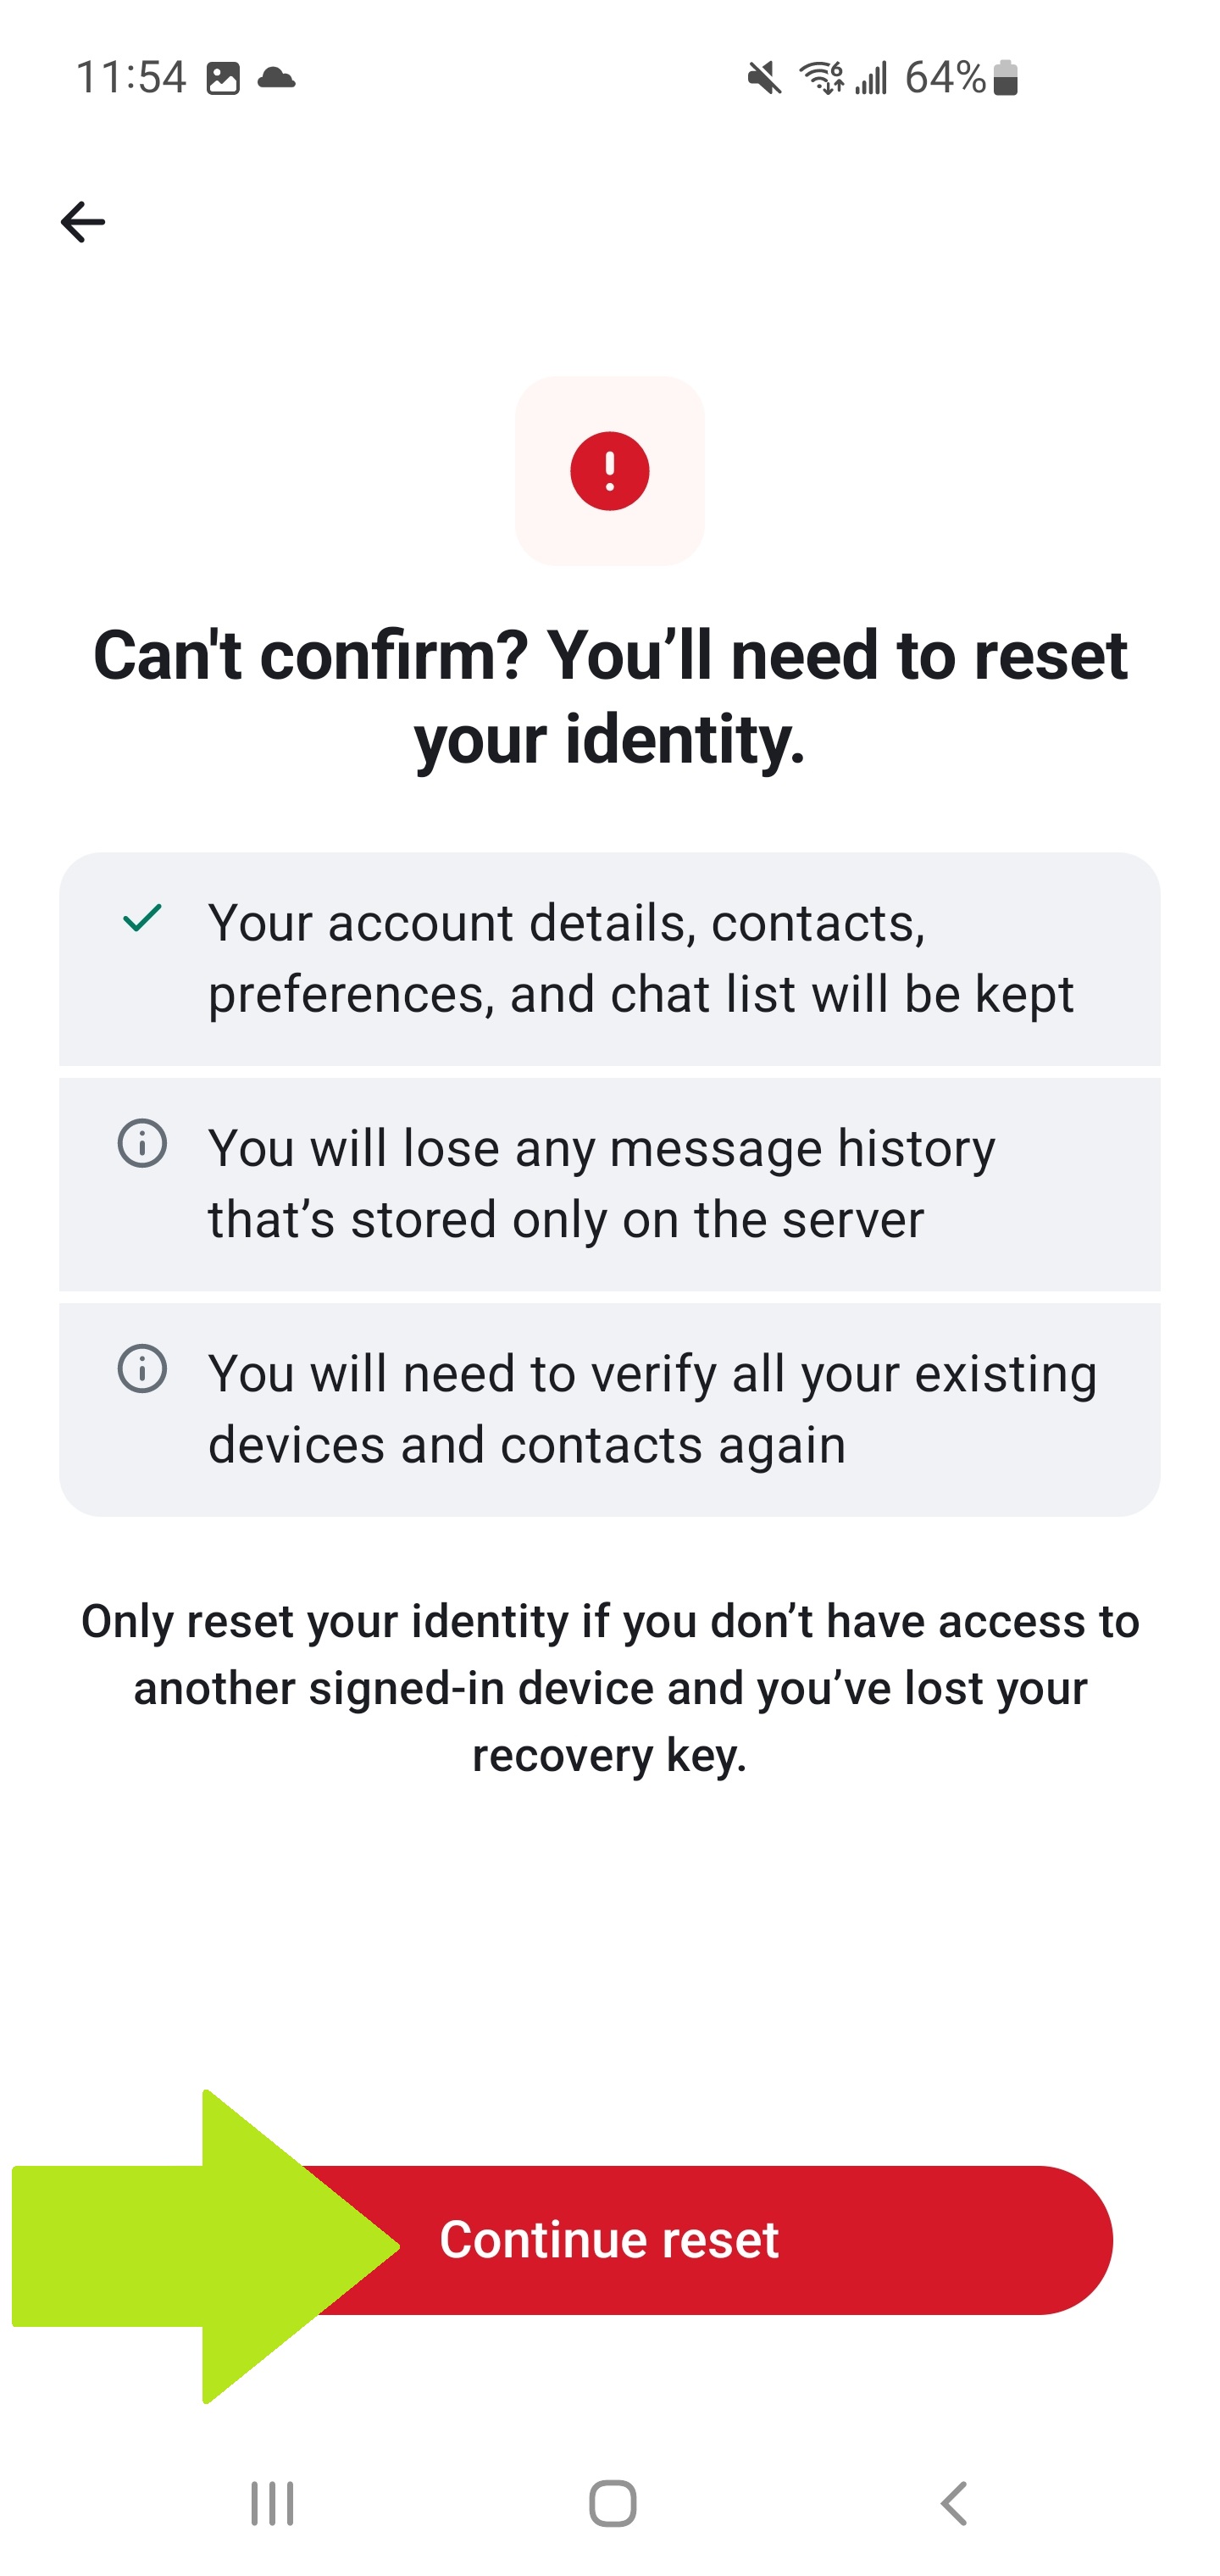The image size is (1220, 2576).
Task: Tap the muted sound icon in status bar
Action: point(763,76)
